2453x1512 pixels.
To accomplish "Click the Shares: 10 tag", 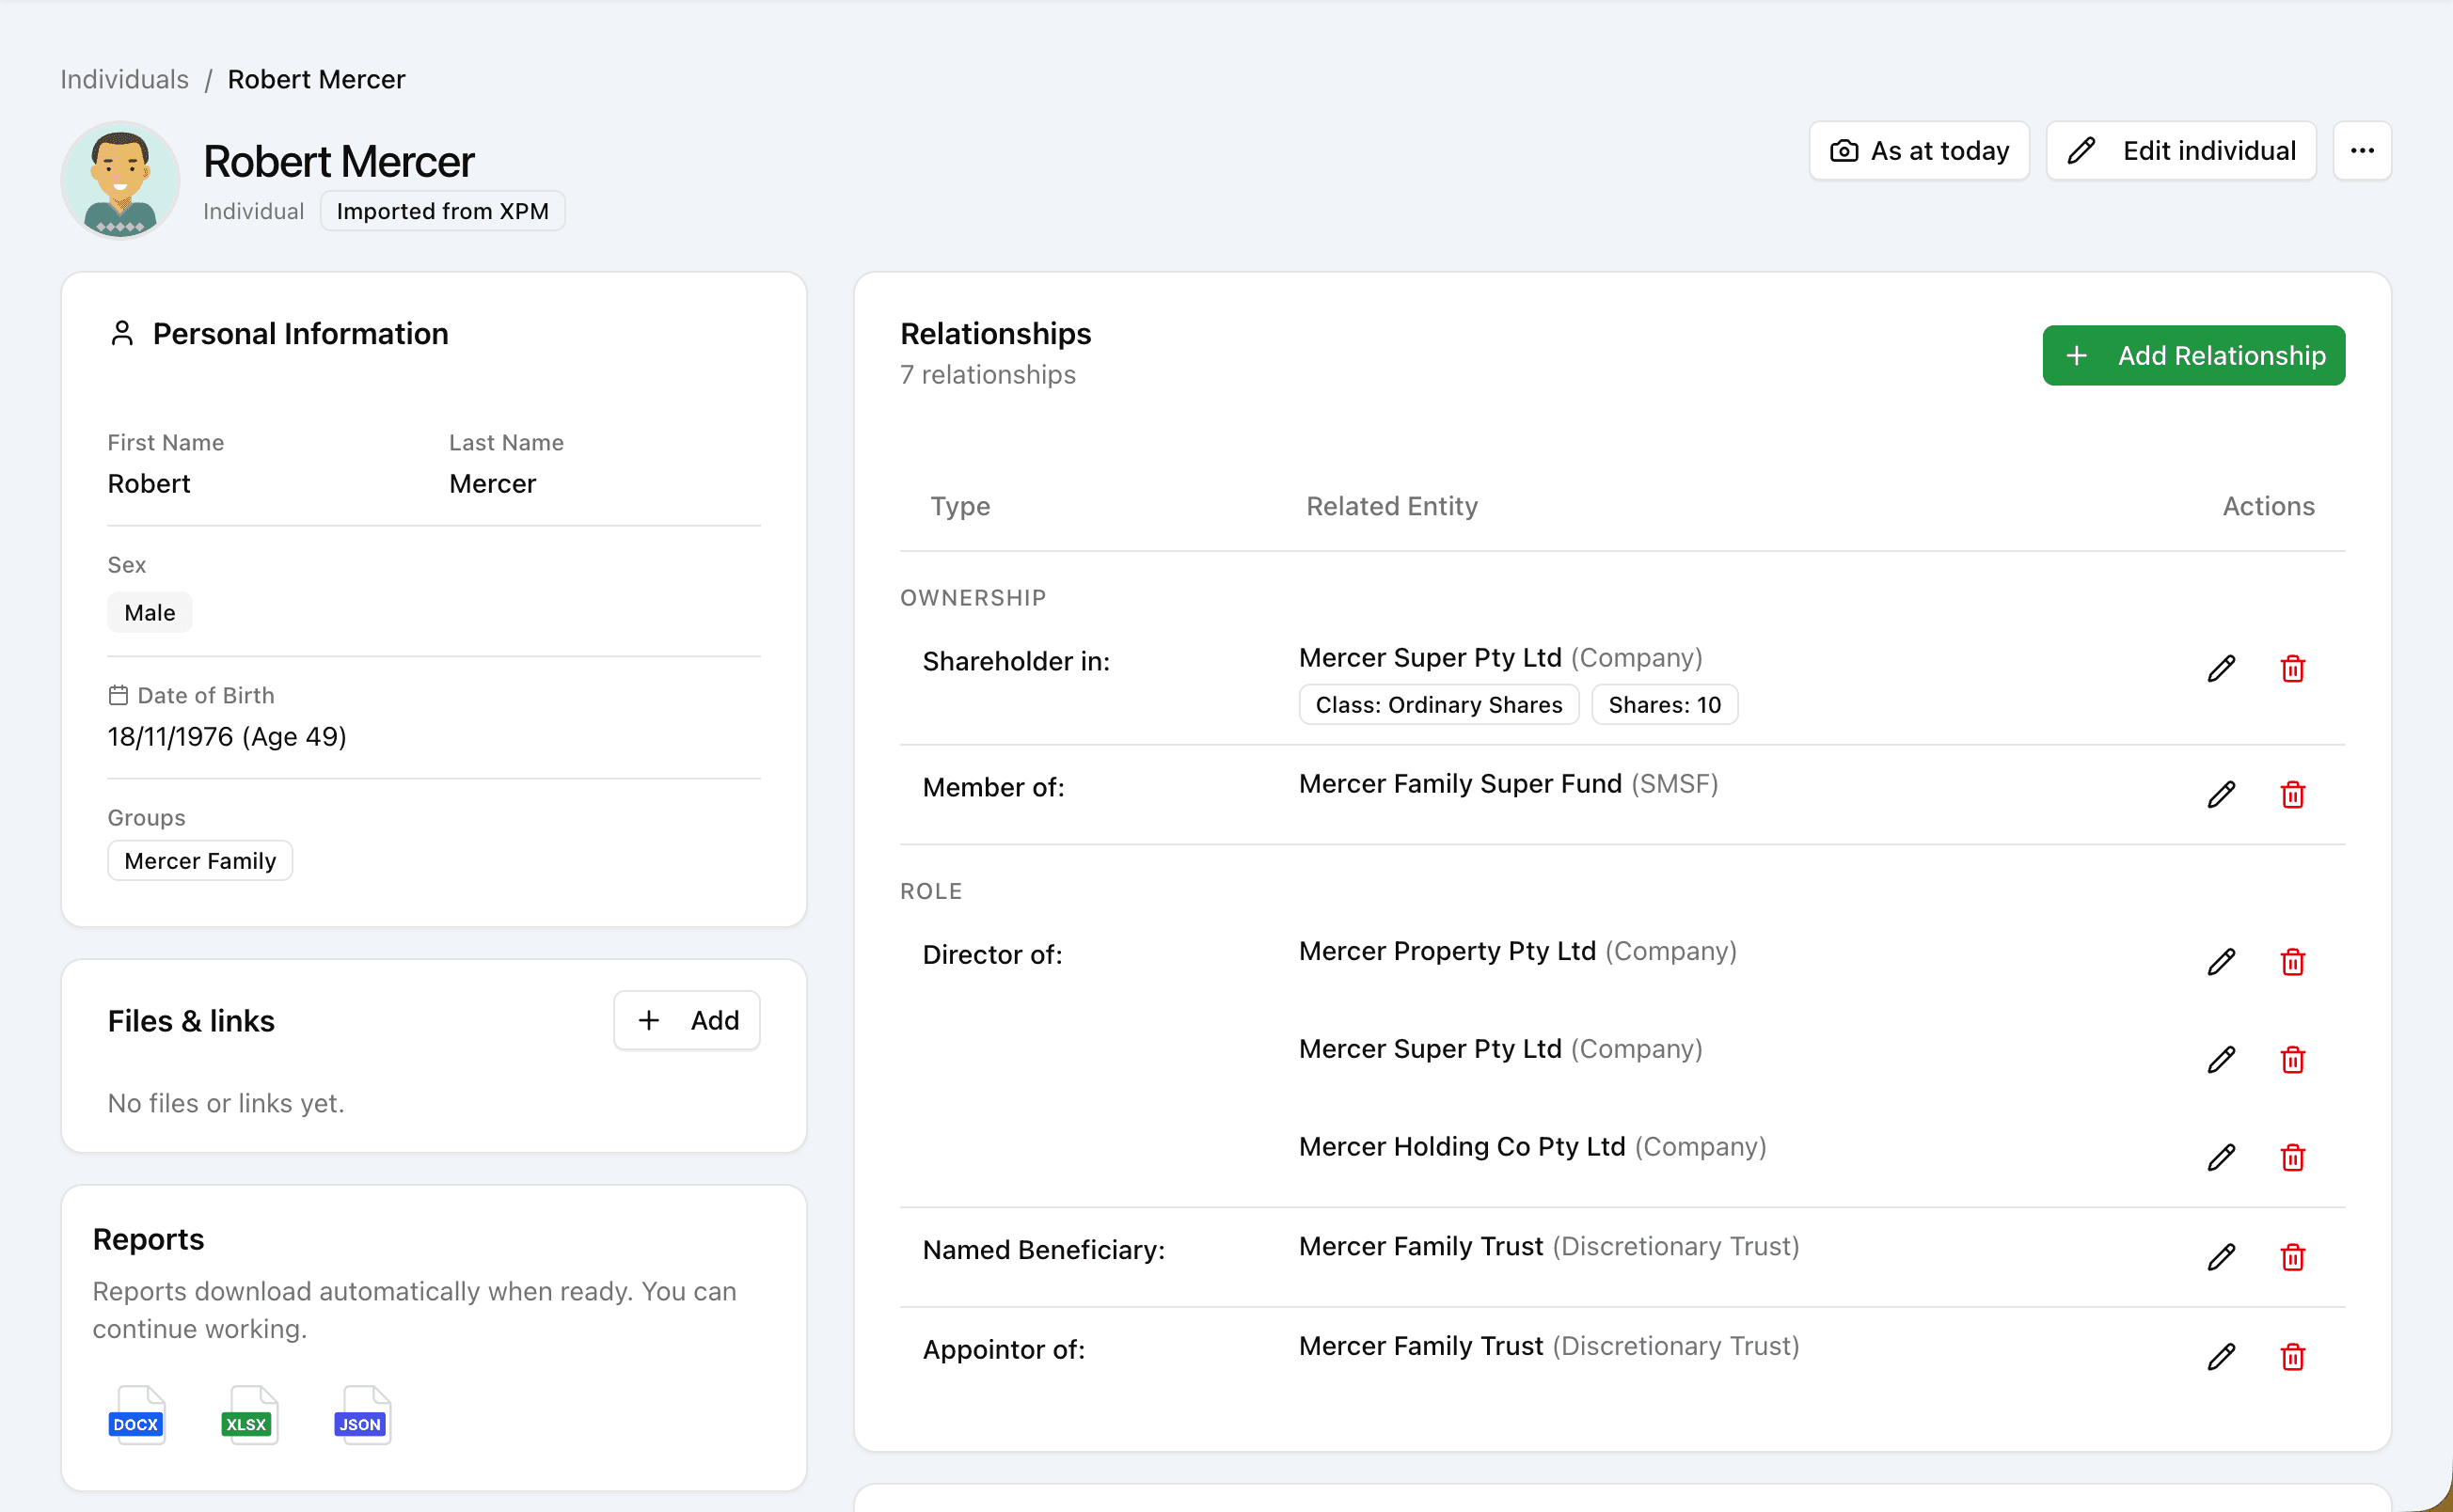I will (1664, 704).
